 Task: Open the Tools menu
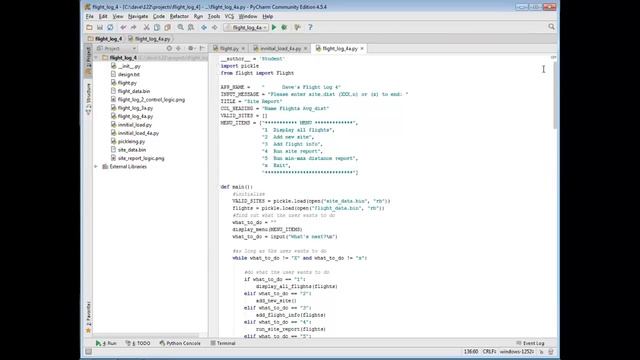(214, 16)
